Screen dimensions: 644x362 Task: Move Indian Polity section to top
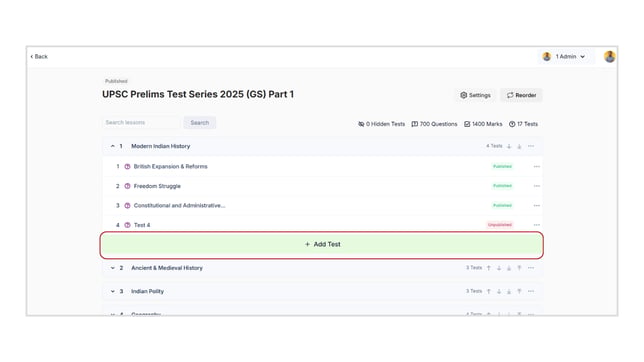[519, 291]
